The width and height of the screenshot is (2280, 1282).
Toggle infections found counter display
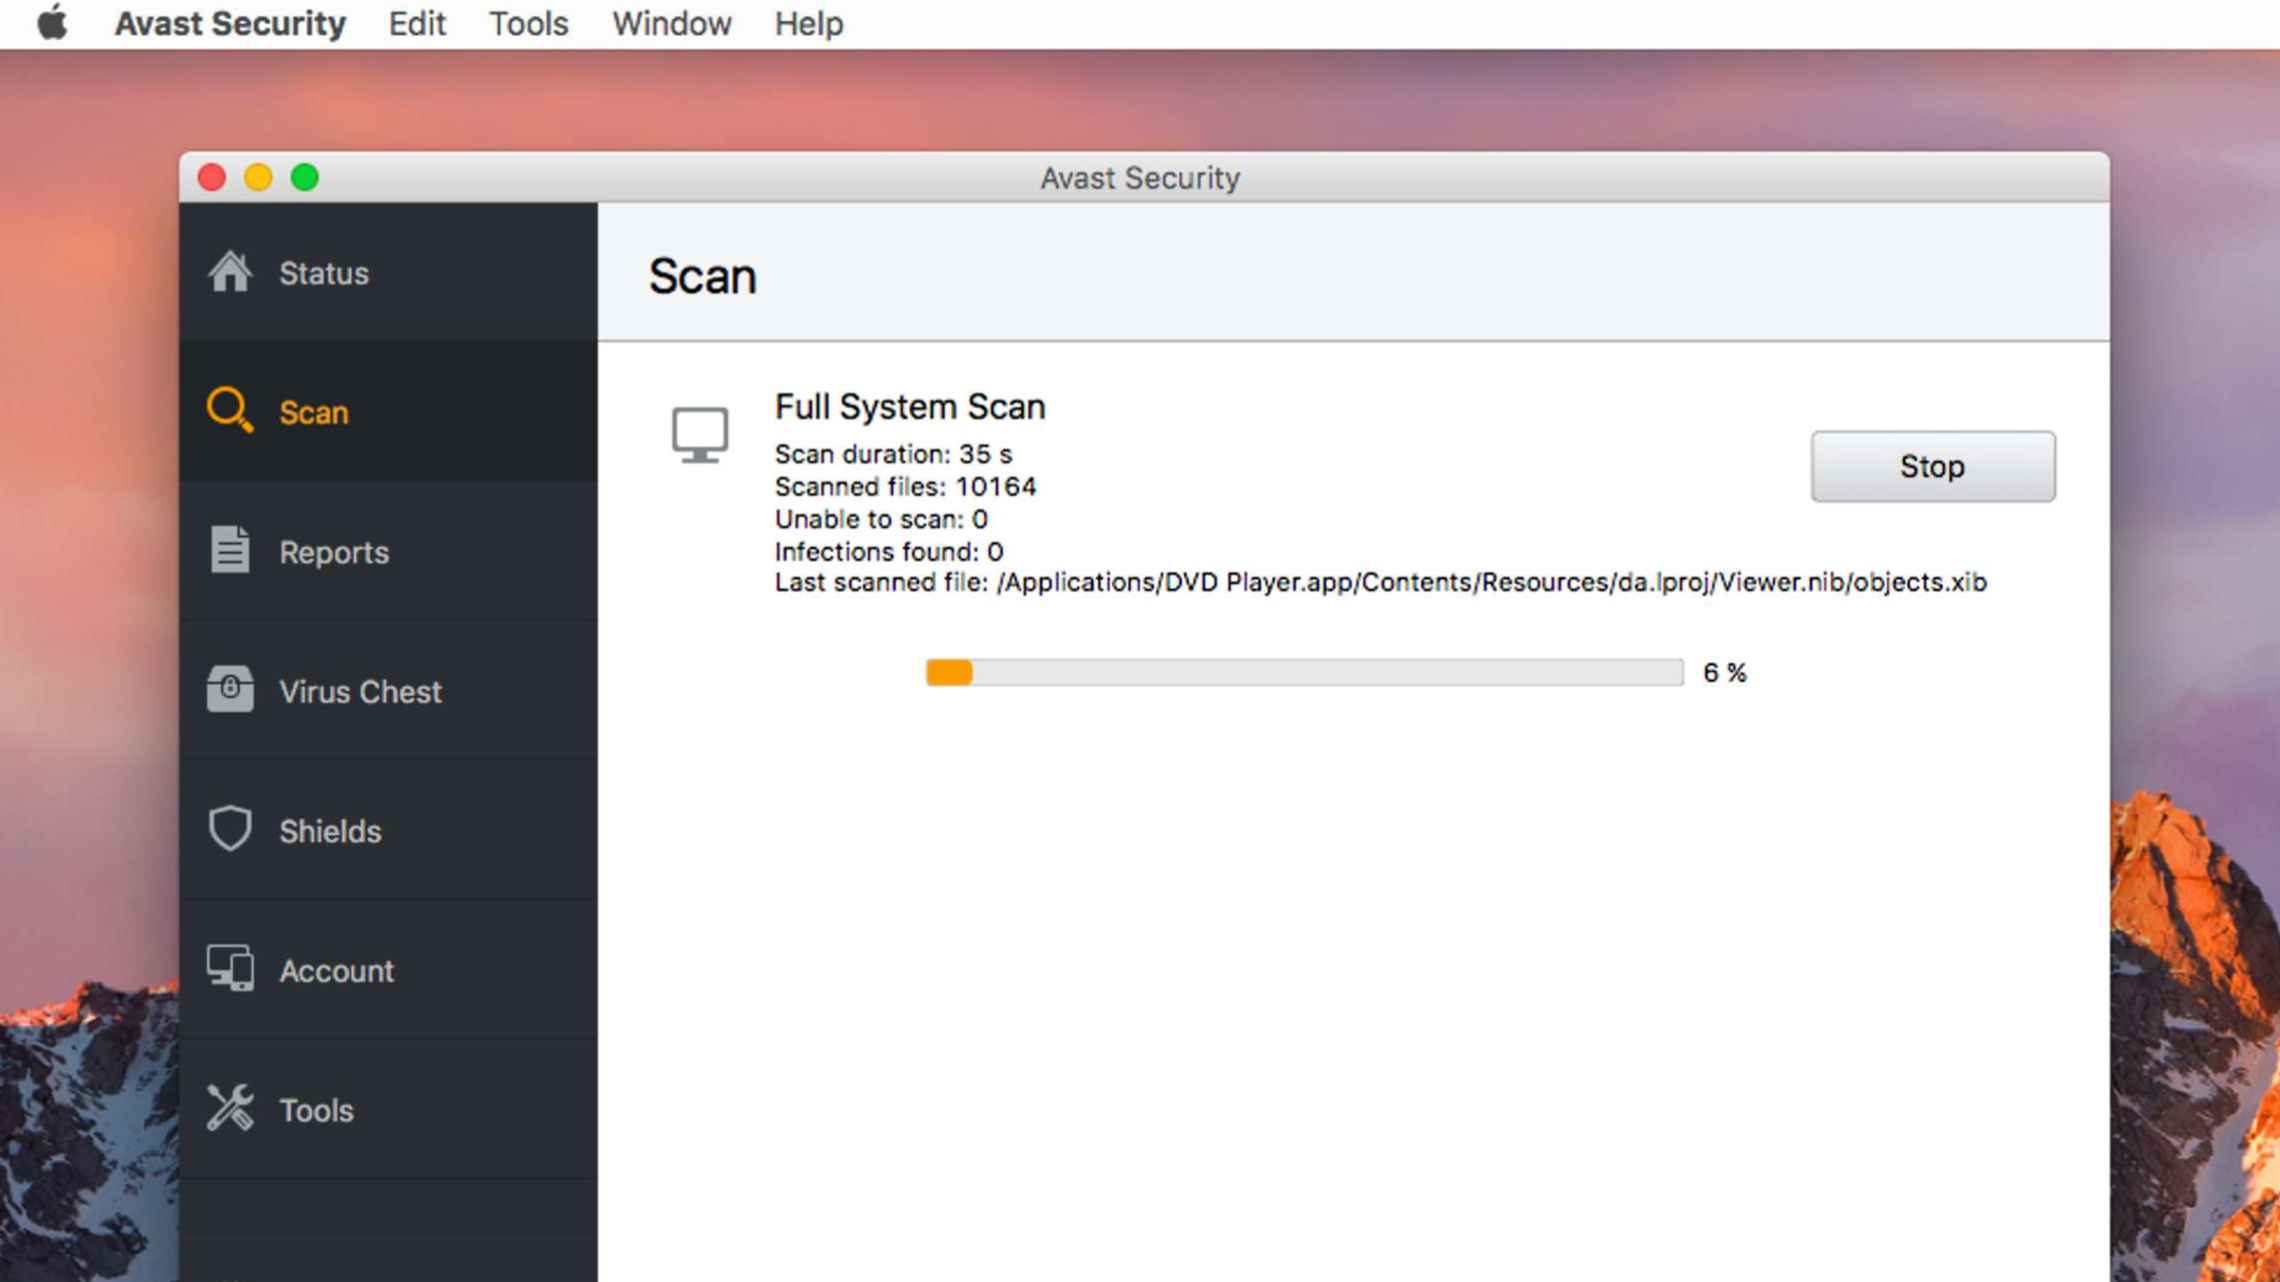tap(886, 549)
